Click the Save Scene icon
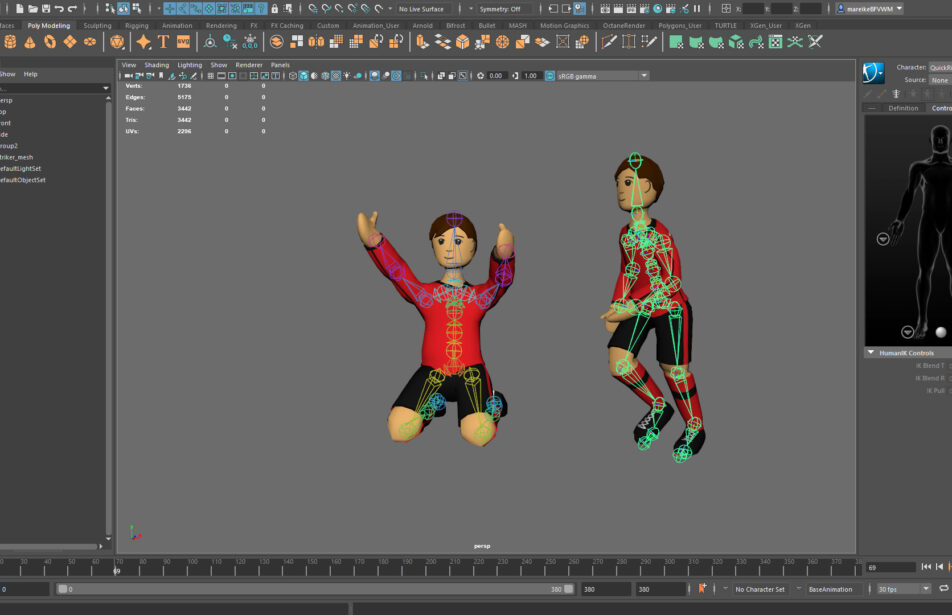The width and height of the screenshot is (952, 615). point(45,8)
